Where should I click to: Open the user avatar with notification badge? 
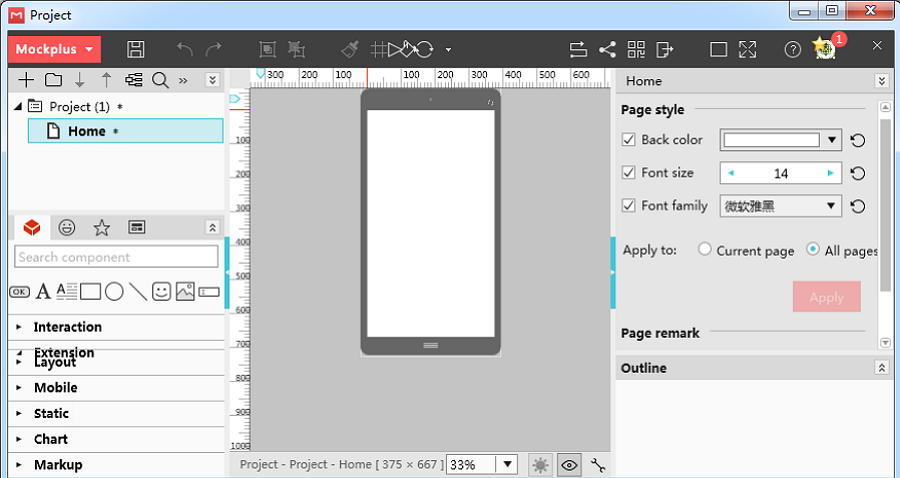[824, 48]
